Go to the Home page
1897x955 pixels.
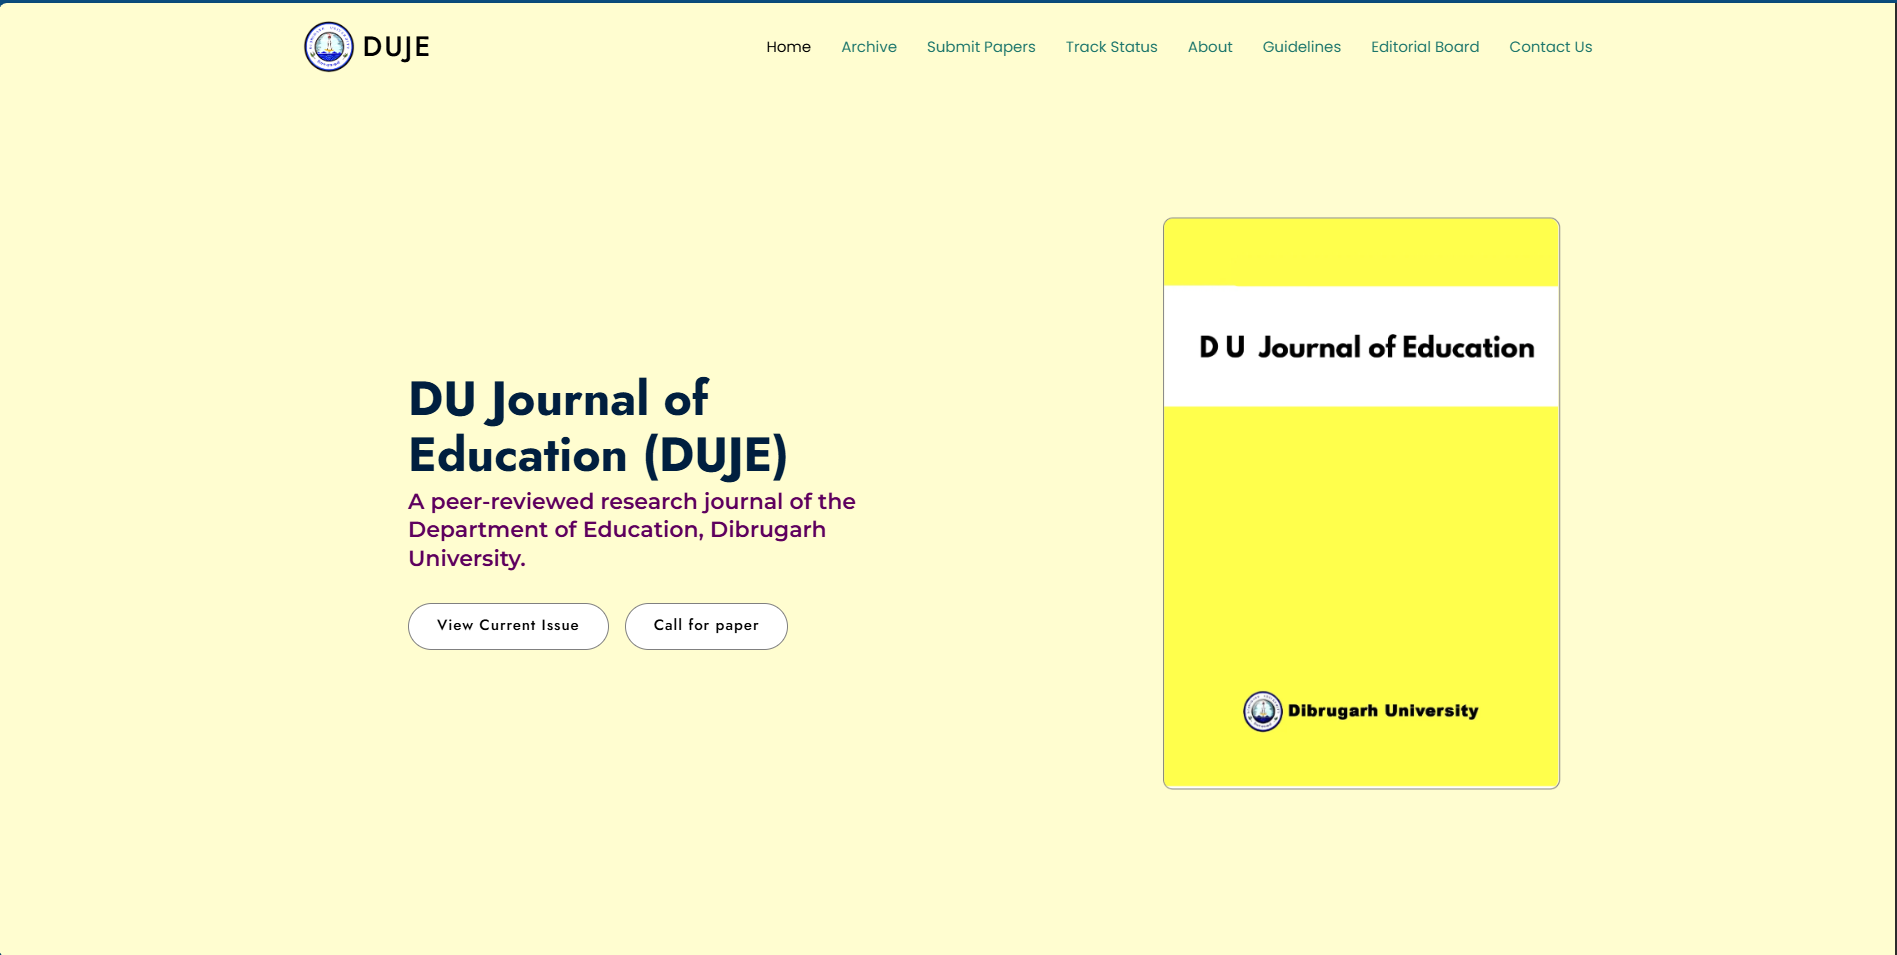coord(788,47)
